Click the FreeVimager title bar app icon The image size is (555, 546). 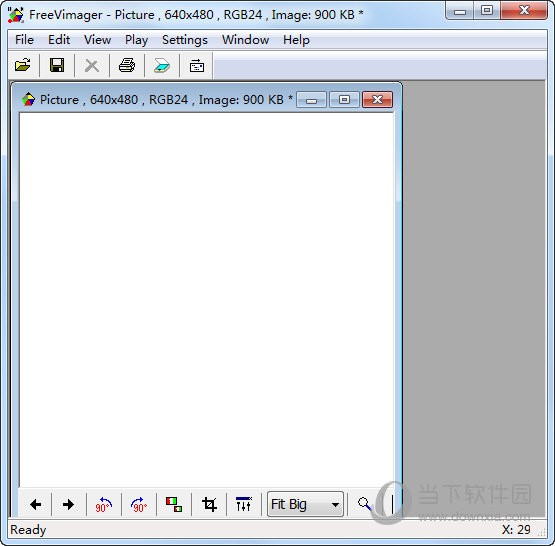[x=16, y=15]
